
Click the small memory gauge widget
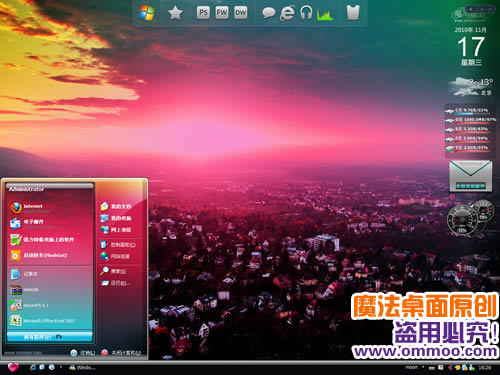tap(484, 211)
